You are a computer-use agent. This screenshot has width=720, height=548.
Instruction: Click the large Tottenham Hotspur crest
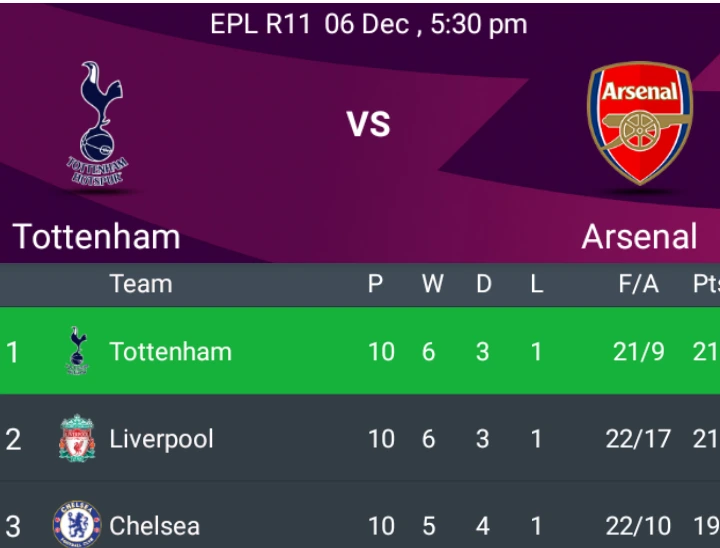[x=97, y=124]
